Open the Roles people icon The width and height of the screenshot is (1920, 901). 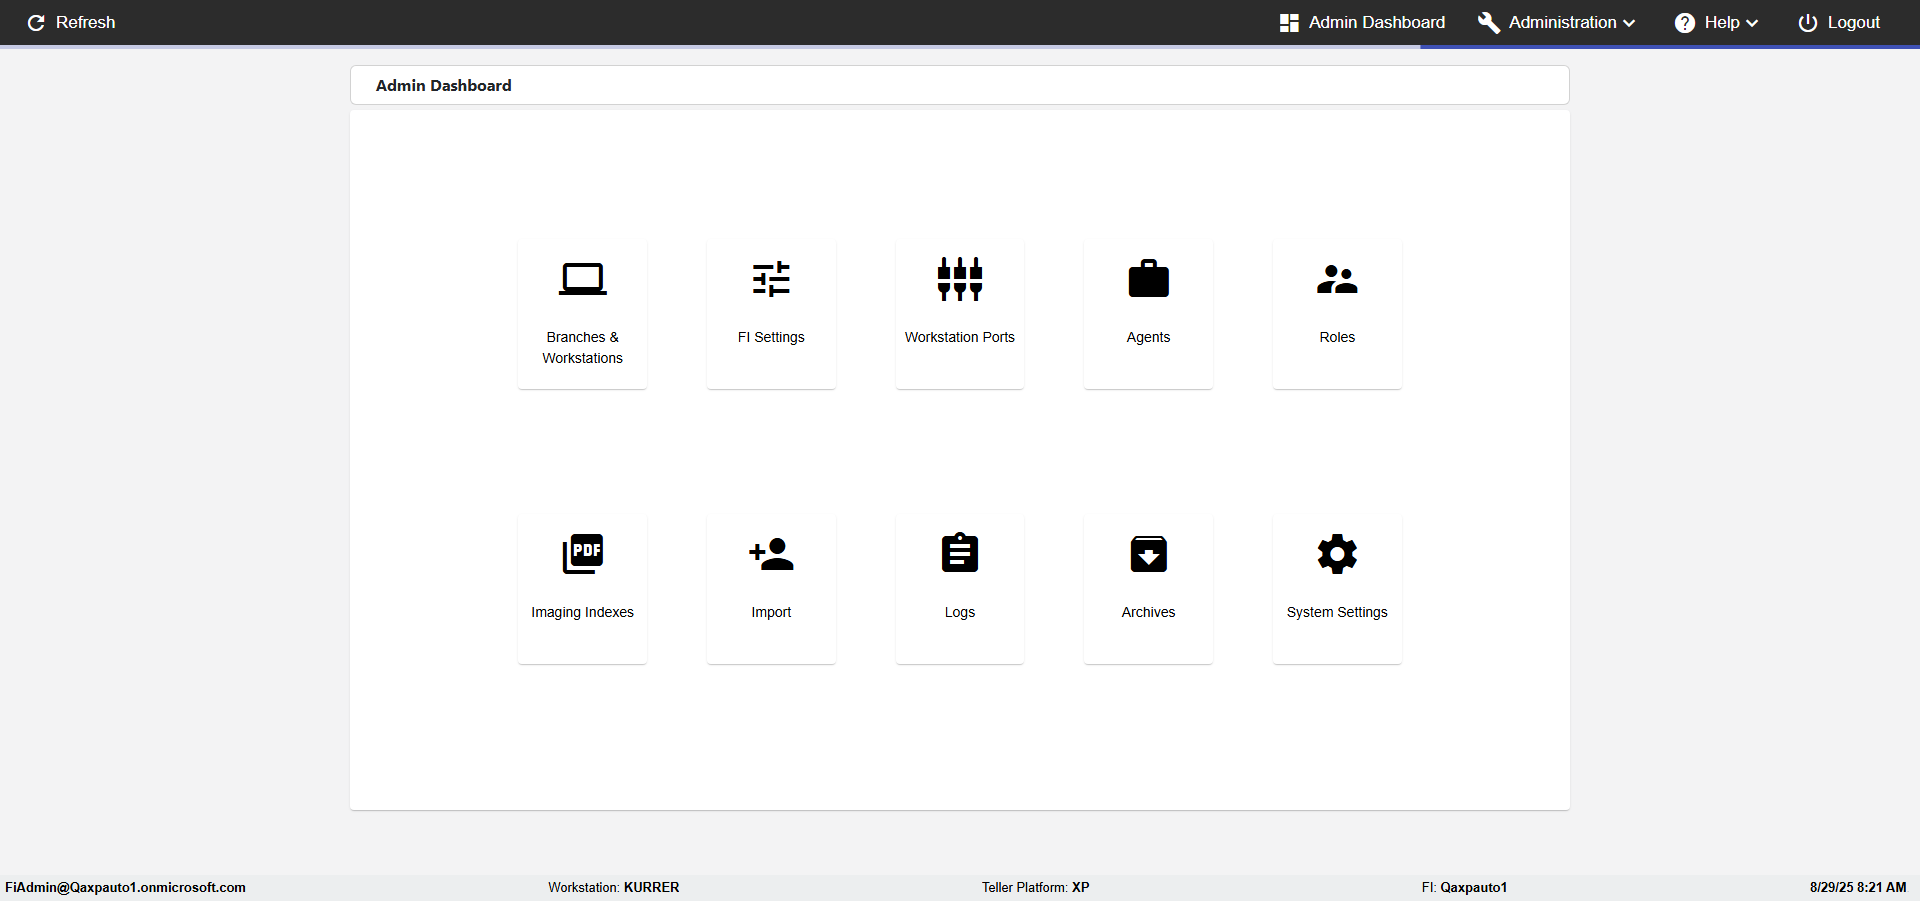1337,279
